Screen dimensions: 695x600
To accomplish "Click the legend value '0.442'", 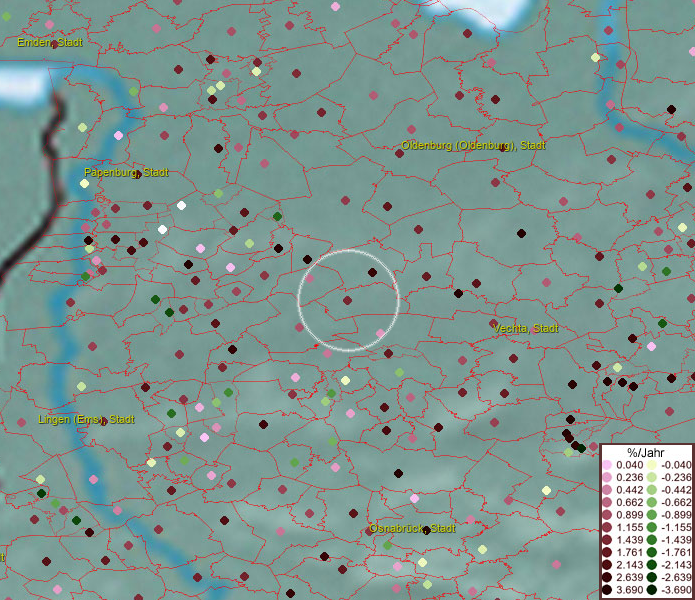I will pyautogui.click(x=629, y=490).
